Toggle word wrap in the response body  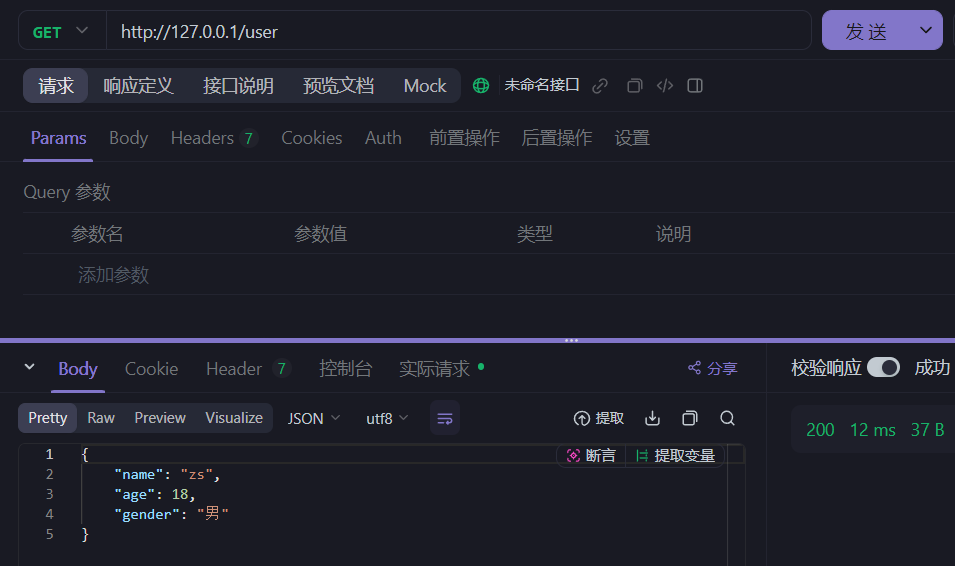445,419
